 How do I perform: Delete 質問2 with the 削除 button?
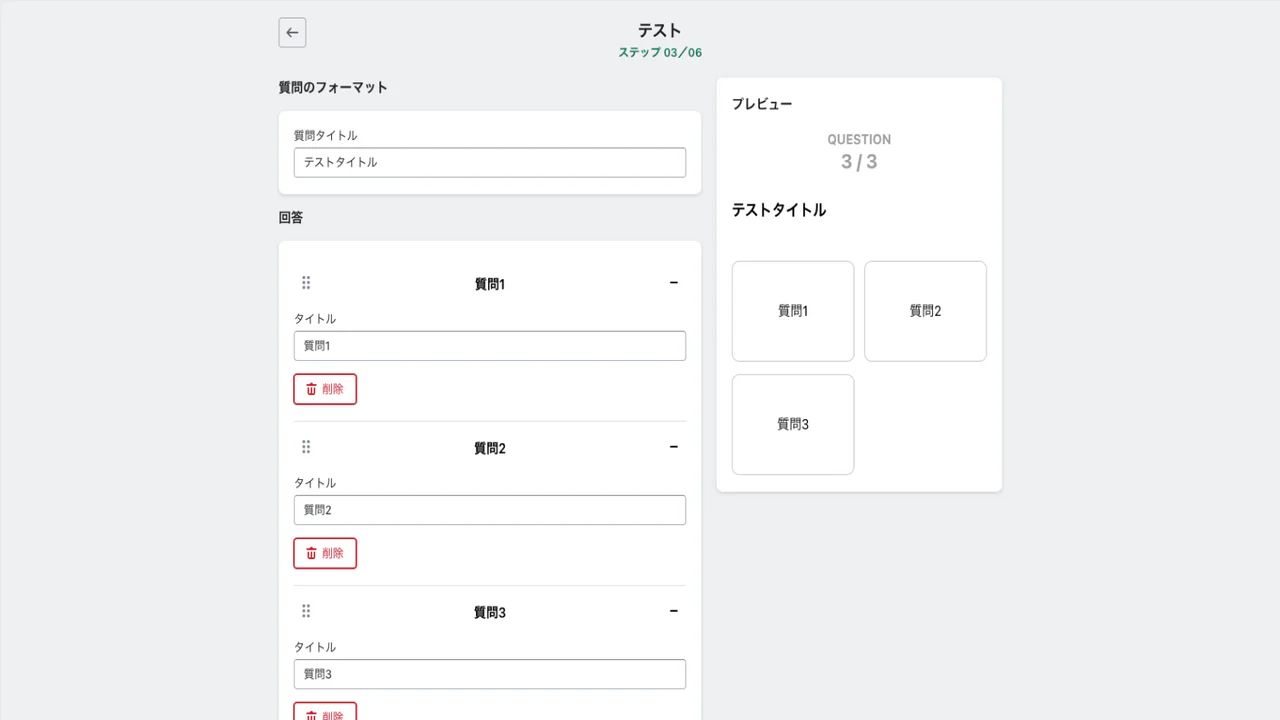325,553
